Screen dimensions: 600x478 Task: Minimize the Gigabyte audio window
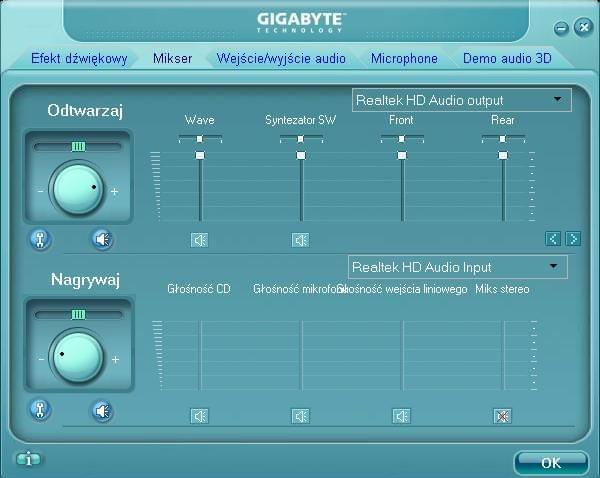coord(561,28)
